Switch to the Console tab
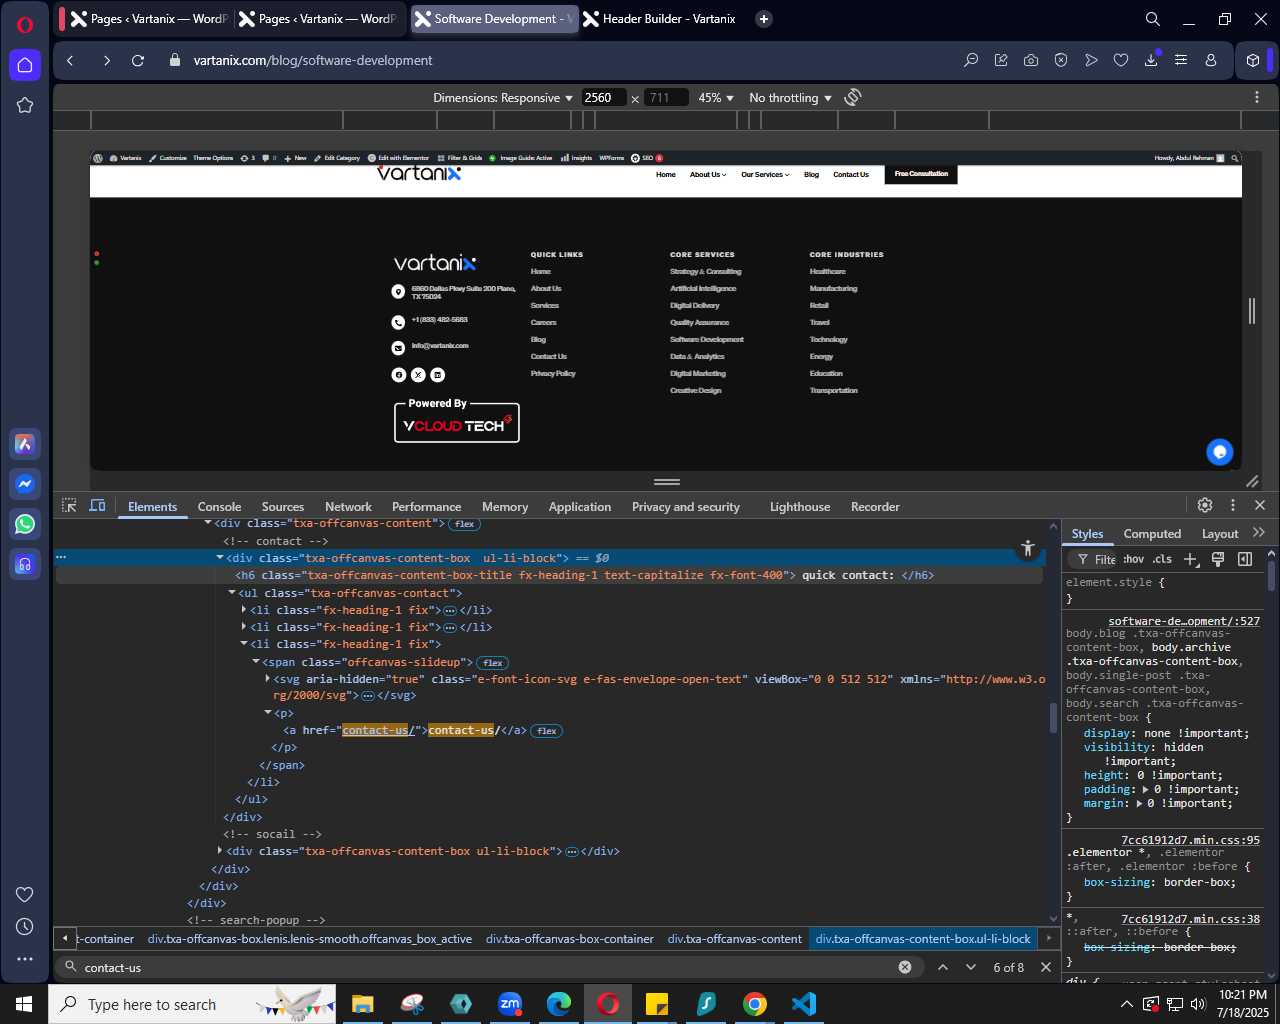The image size is (1280, 1024). (219, 507)
